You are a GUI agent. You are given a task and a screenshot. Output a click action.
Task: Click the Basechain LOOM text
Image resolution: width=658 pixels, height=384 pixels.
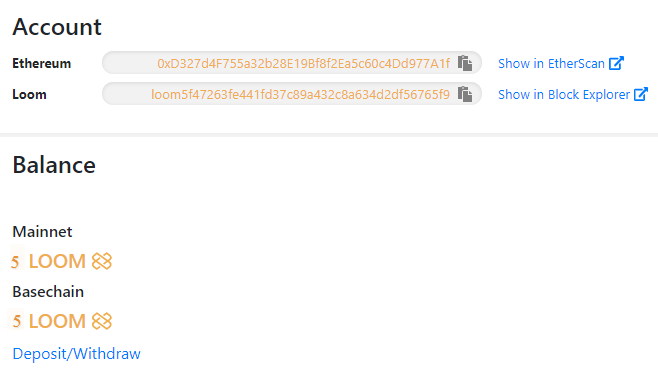(57, 321)
